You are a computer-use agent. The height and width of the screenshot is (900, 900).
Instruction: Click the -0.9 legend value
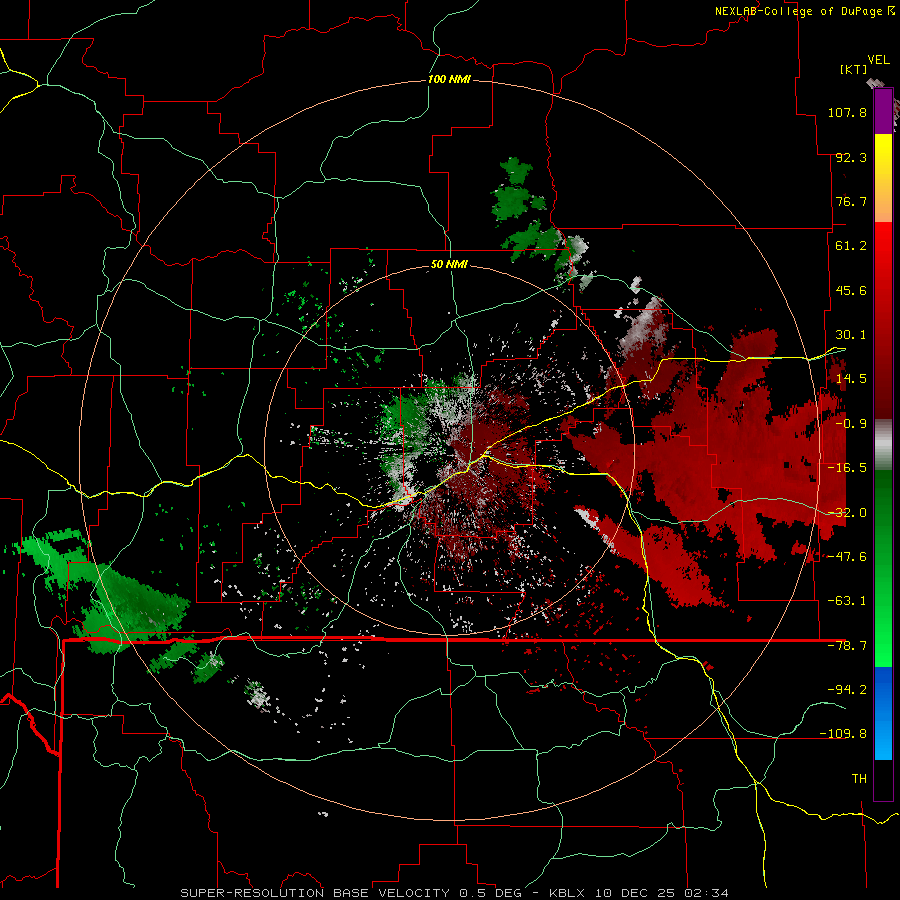click(x=851, y=424)
